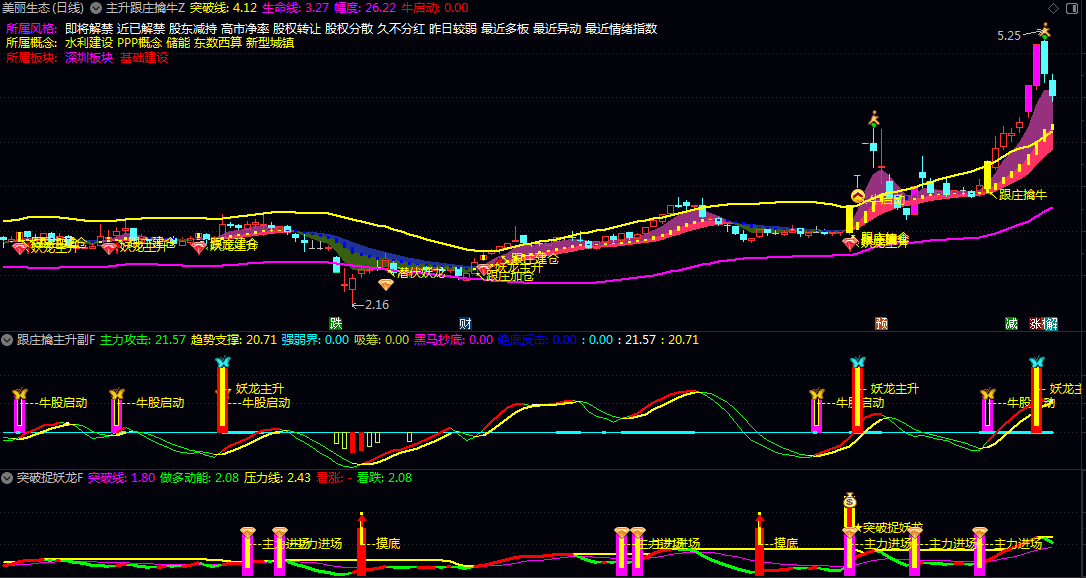Click the 幅度: 26.22 value
Viewport: 1086px width, 578px height.
(365, 8)
